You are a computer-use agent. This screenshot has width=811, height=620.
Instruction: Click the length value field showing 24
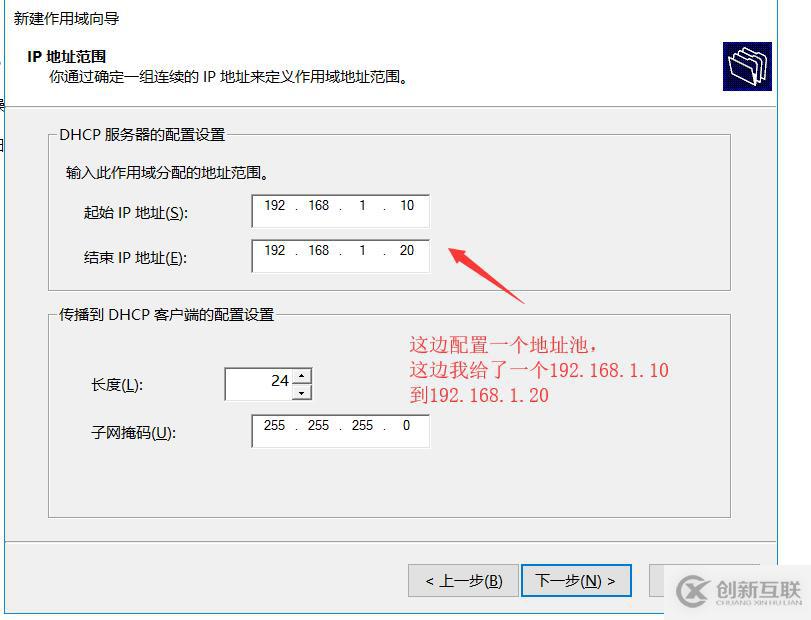click(259, 384)
